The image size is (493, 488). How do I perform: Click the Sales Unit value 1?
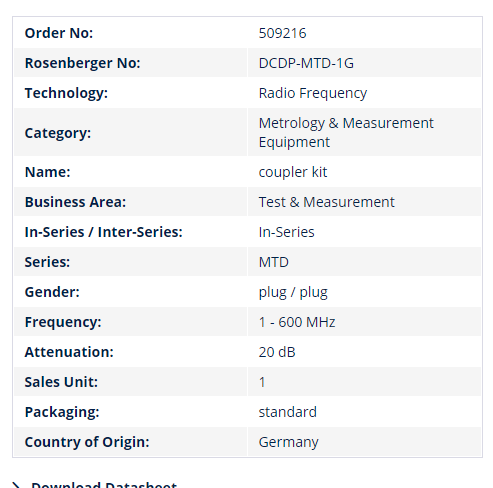click(x=262, y=382)
